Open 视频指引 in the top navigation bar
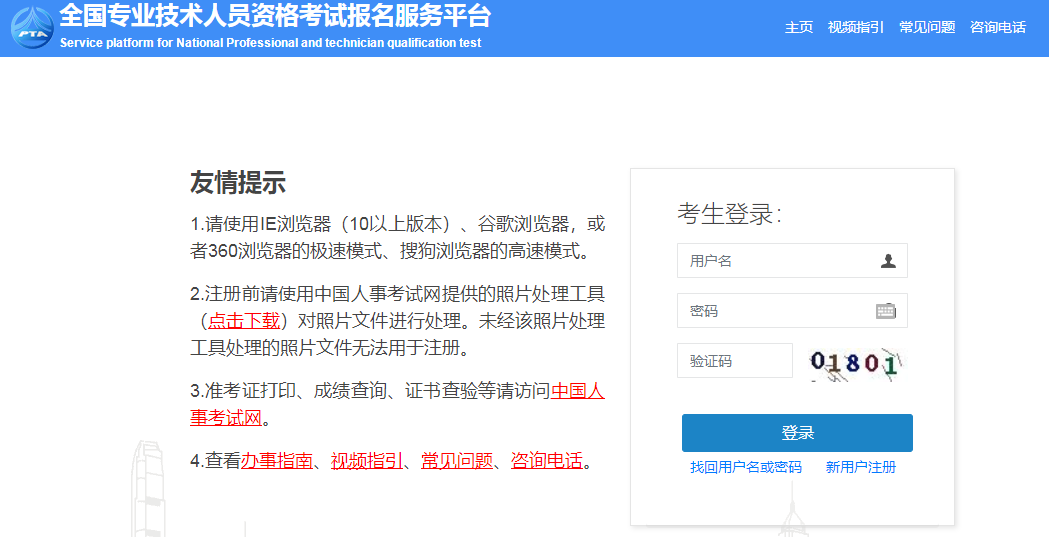The width and height of the screenshot is (1049, 537). tap(856, 27)
